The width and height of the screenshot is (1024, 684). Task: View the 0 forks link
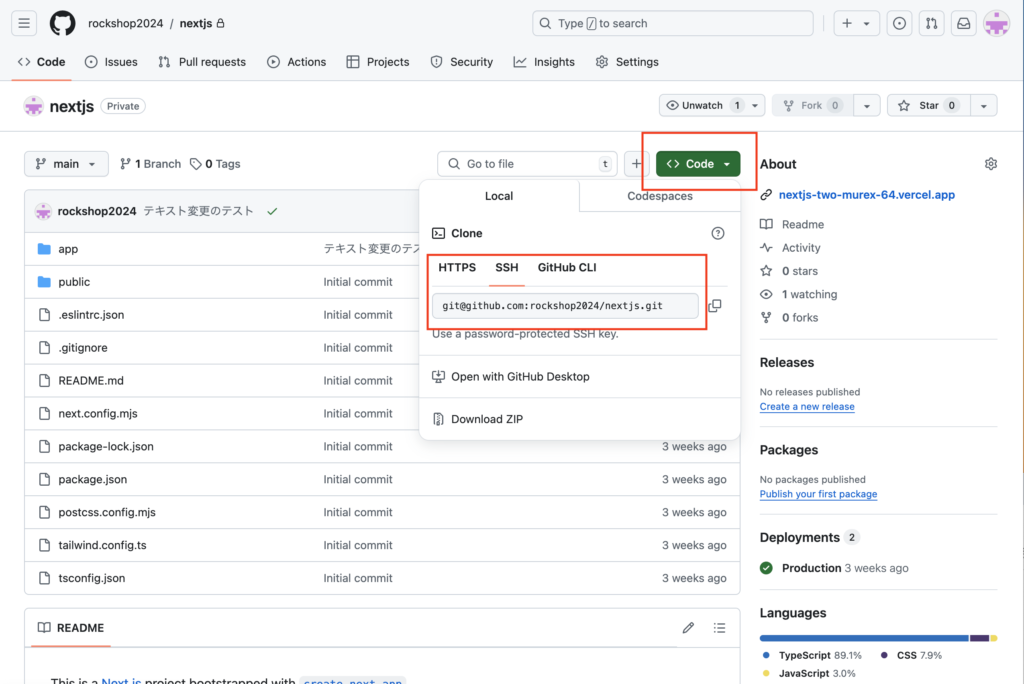click(x=799, y=318)
